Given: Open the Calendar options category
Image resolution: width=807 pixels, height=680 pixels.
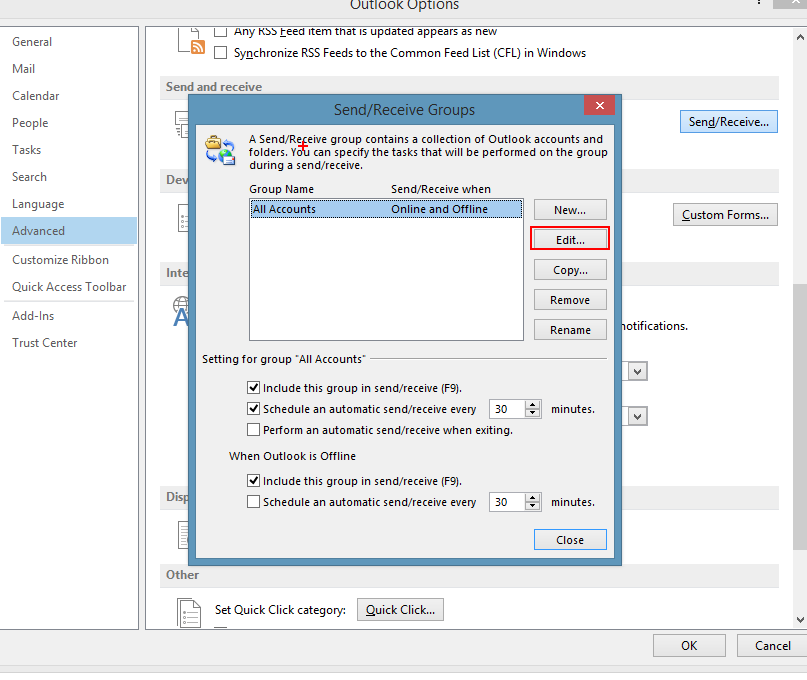Looking at the screenshot, I should click(x=69, y=96).
